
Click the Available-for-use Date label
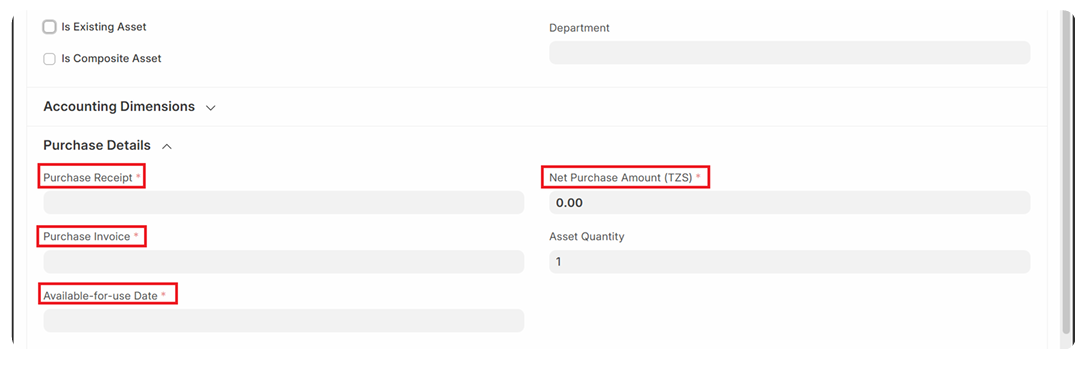point(101,296)
